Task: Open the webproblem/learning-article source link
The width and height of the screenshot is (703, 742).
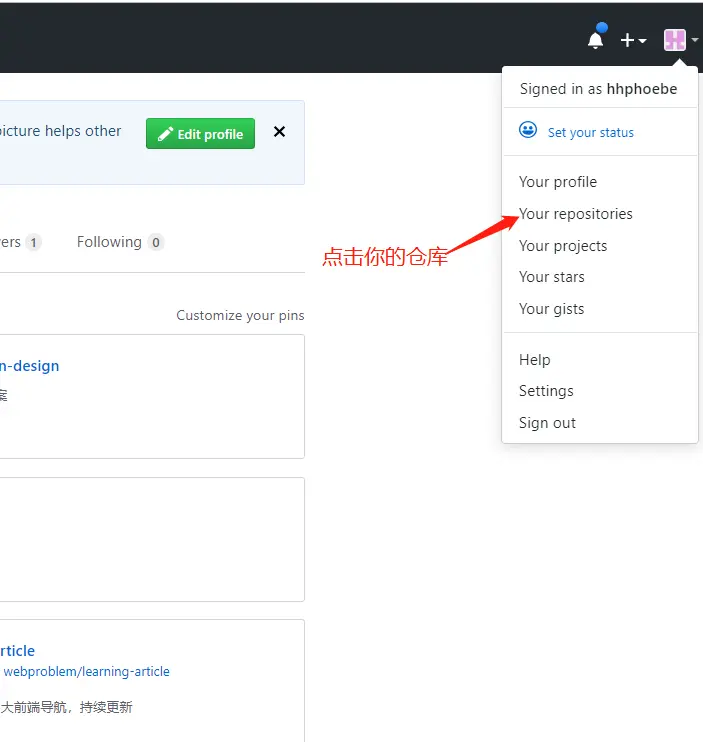Action: (87, 671)
